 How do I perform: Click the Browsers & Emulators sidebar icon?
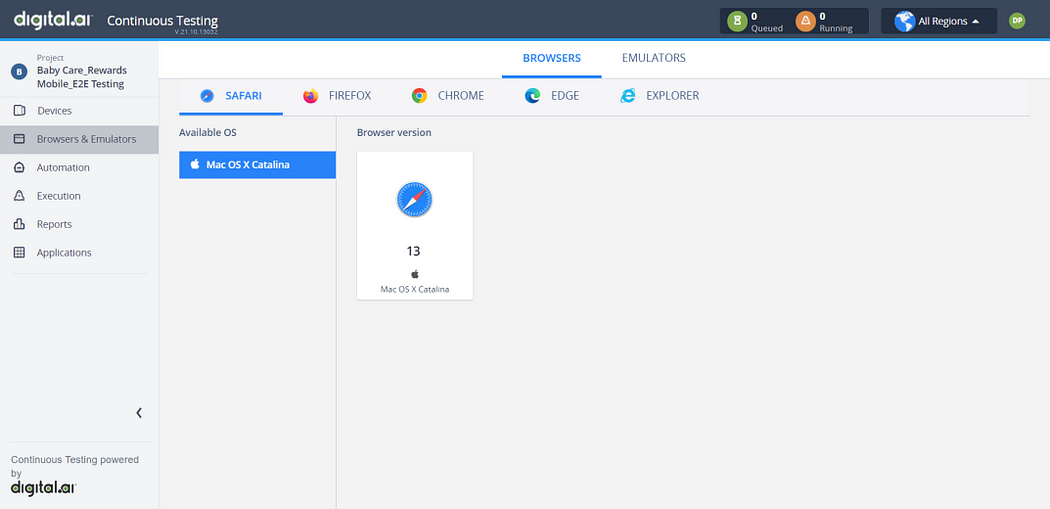click(19, 139)
